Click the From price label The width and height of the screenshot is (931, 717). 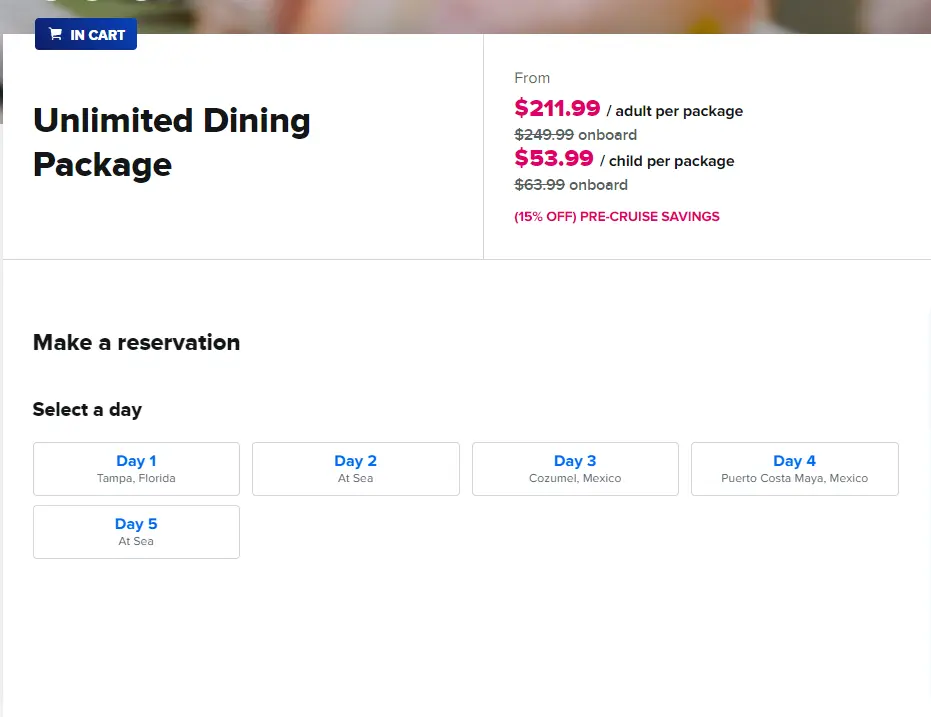pyautogui.click(x=531, y=77)
